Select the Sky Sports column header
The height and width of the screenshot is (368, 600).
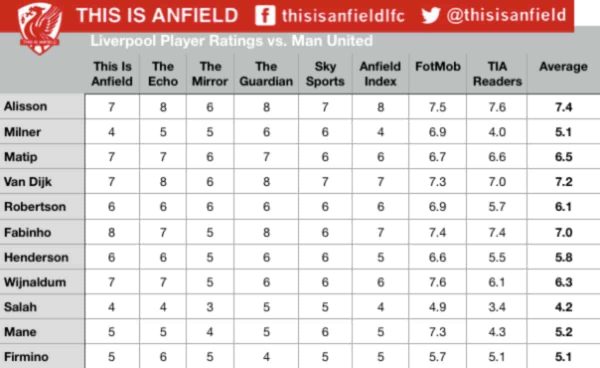click(x=325, y=74)
